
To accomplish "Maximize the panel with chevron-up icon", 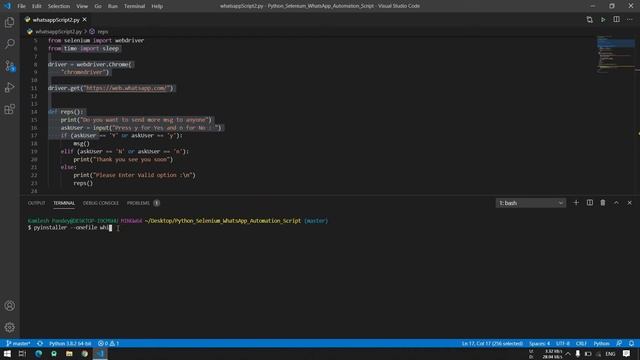I will (x=616, y=203).
